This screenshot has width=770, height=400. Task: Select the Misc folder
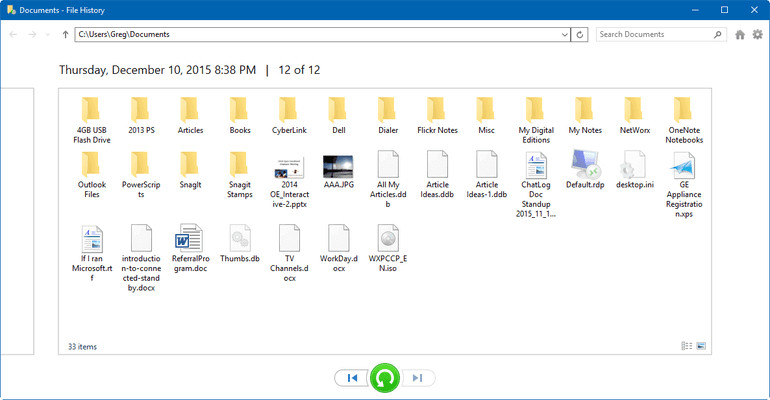click(x=486, y=115)
